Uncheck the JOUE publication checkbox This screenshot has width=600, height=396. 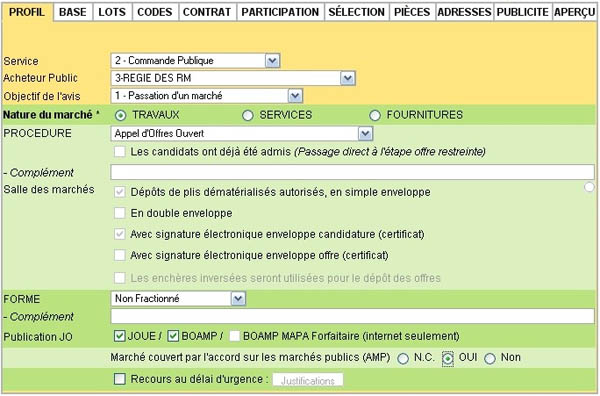(x=120, y=336)
